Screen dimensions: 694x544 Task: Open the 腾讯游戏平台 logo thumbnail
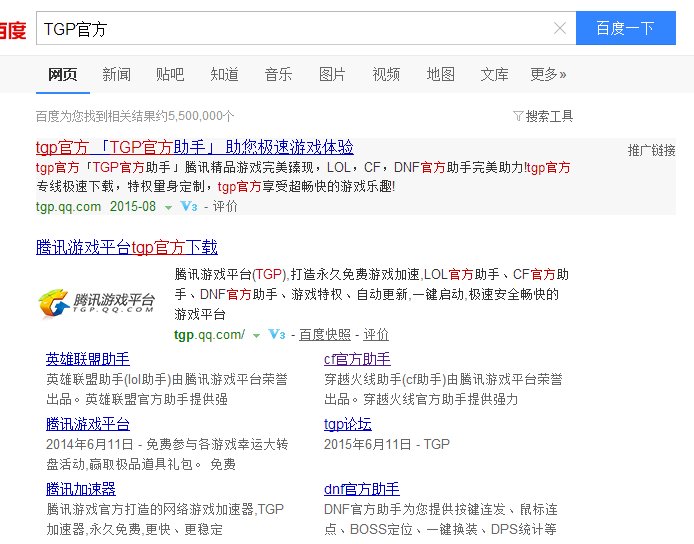(97, 303)
